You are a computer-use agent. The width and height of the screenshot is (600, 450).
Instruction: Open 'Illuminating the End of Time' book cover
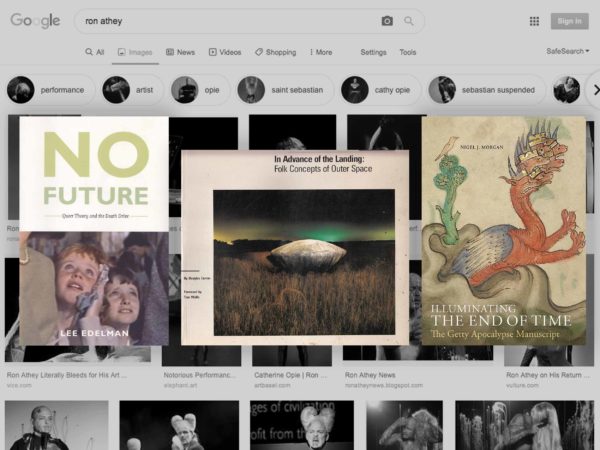coord(504,231)
